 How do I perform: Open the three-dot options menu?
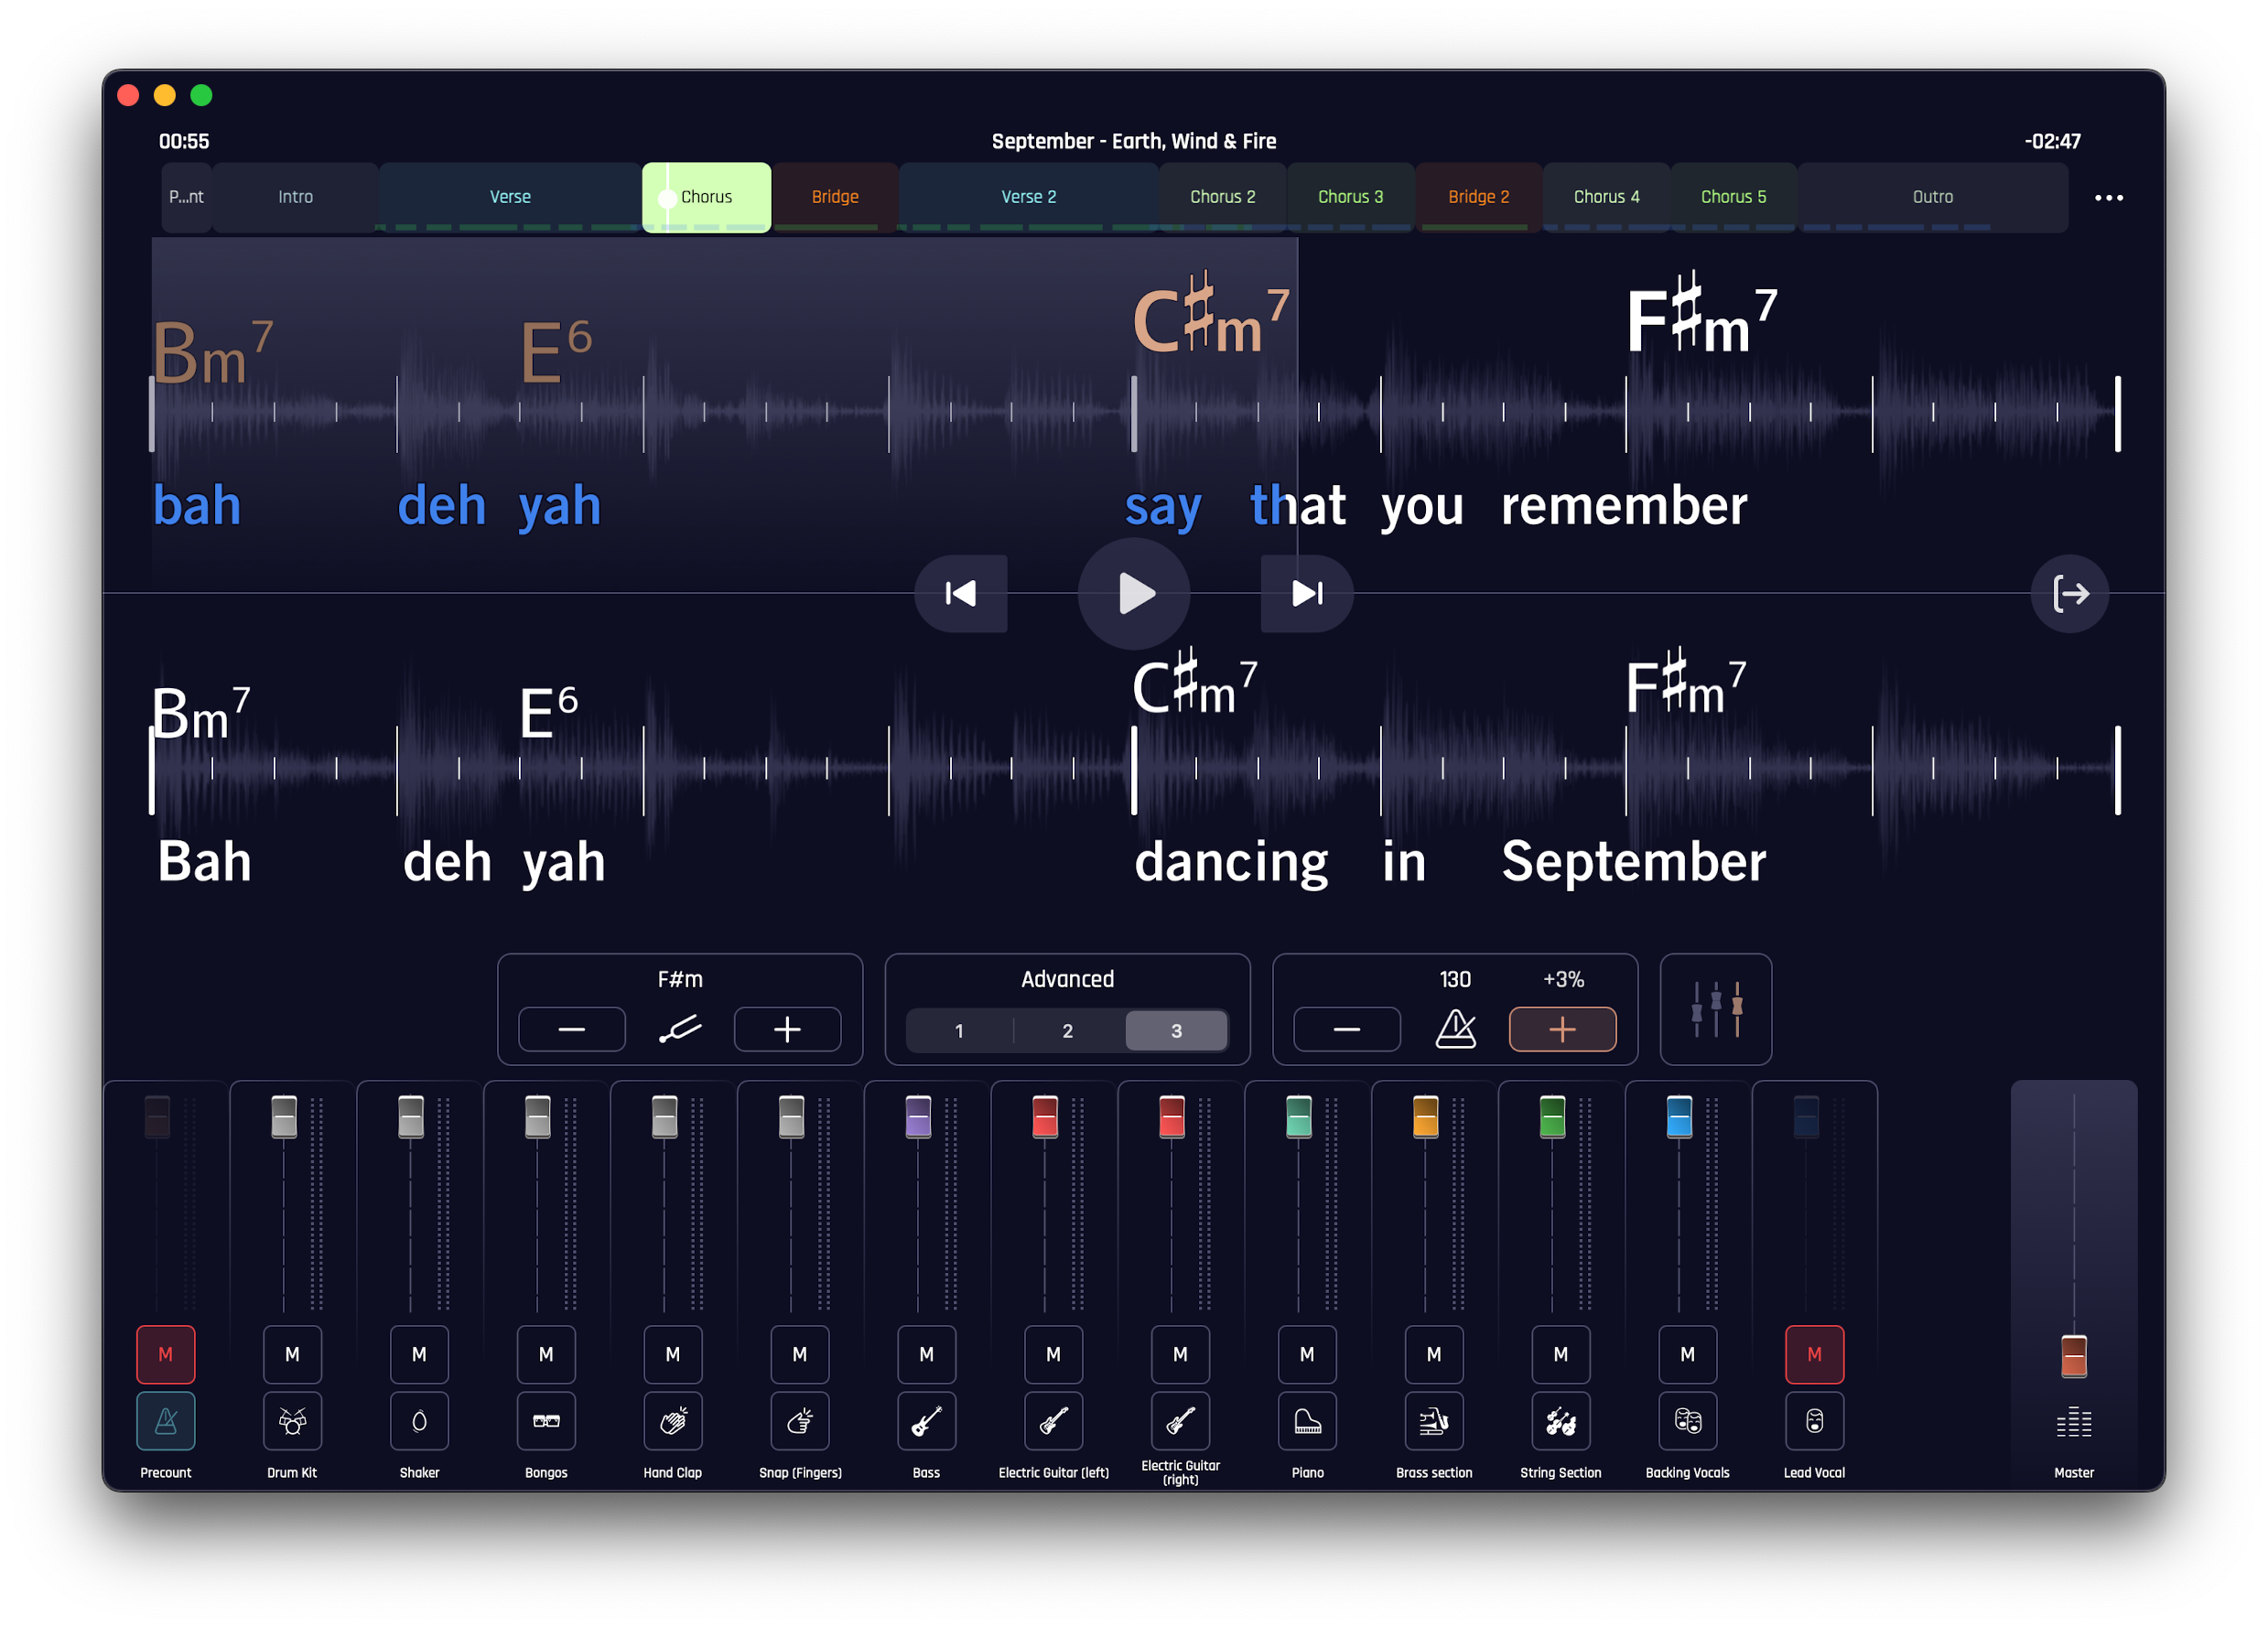(x=2110, y=197)
